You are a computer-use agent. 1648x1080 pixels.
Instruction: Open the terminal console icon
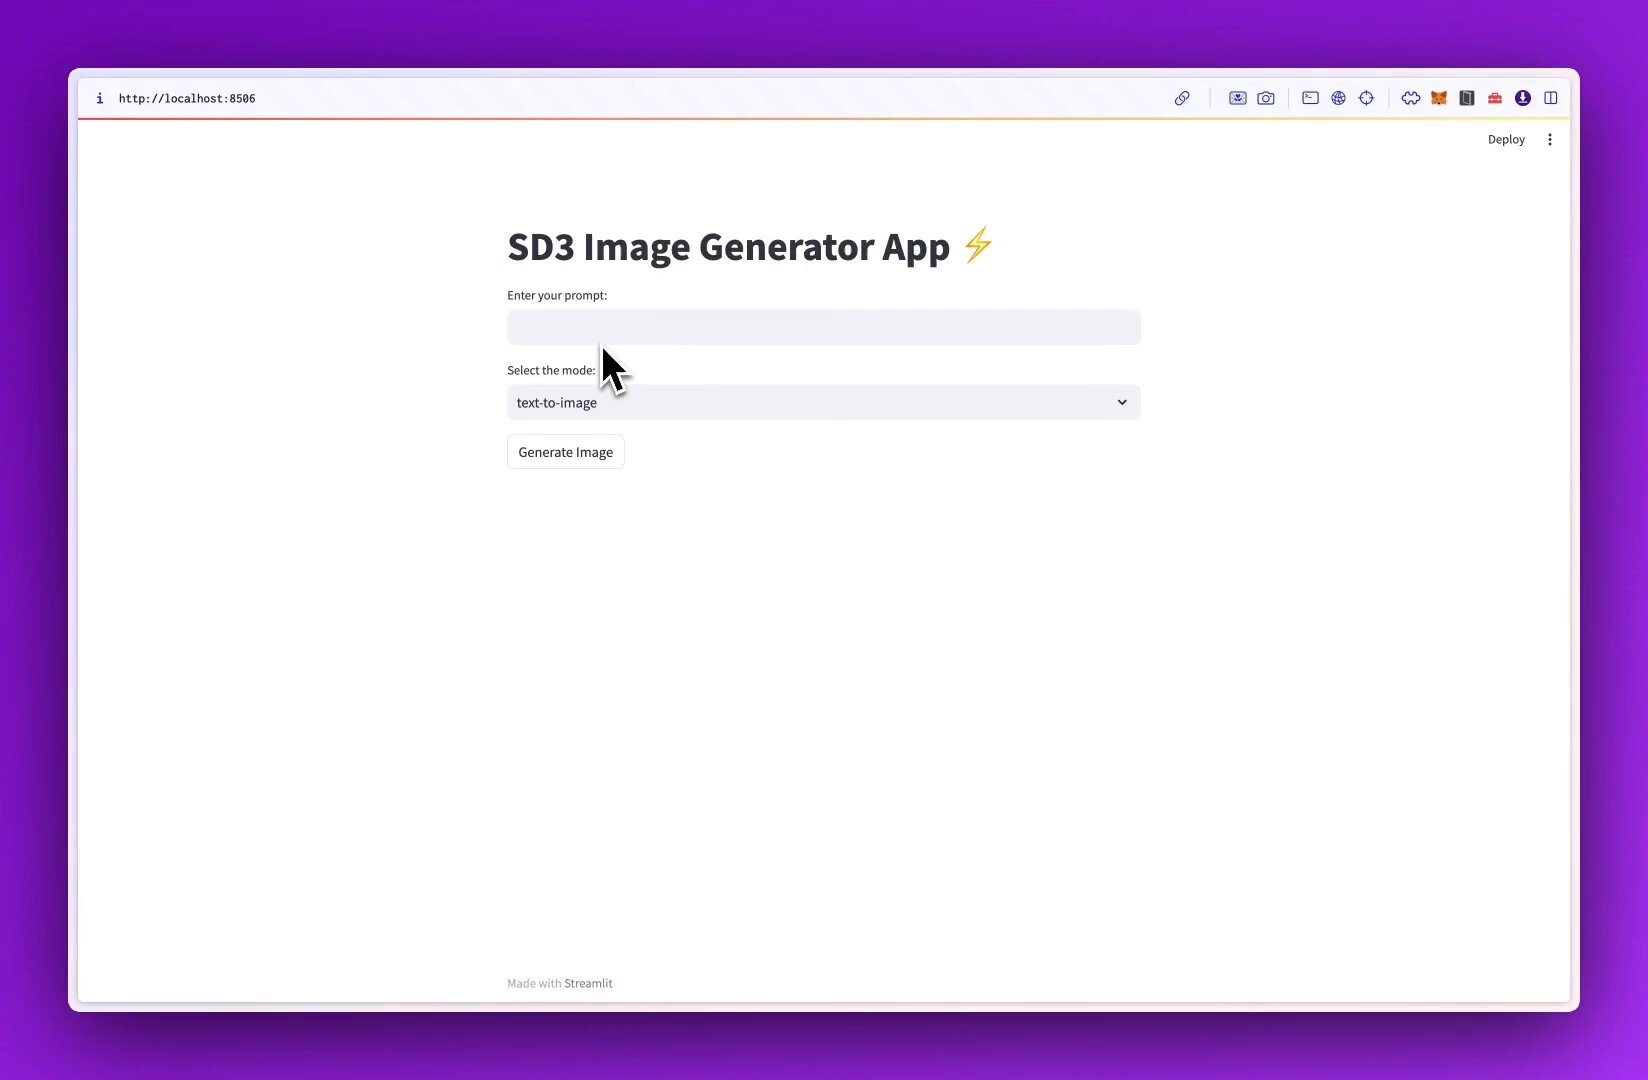pos(1310,98)
